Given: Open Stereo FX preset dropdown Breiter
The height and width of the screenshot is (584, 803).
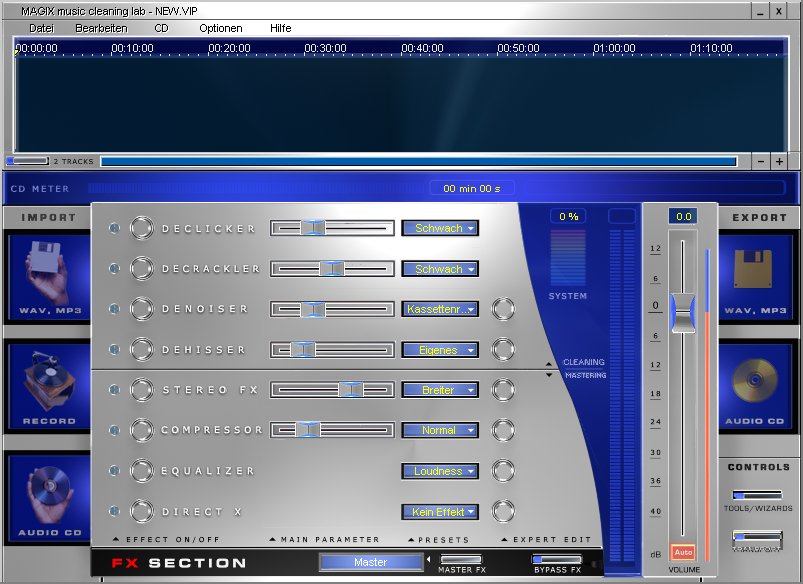Looking at the screenshot, I should 440,390.
